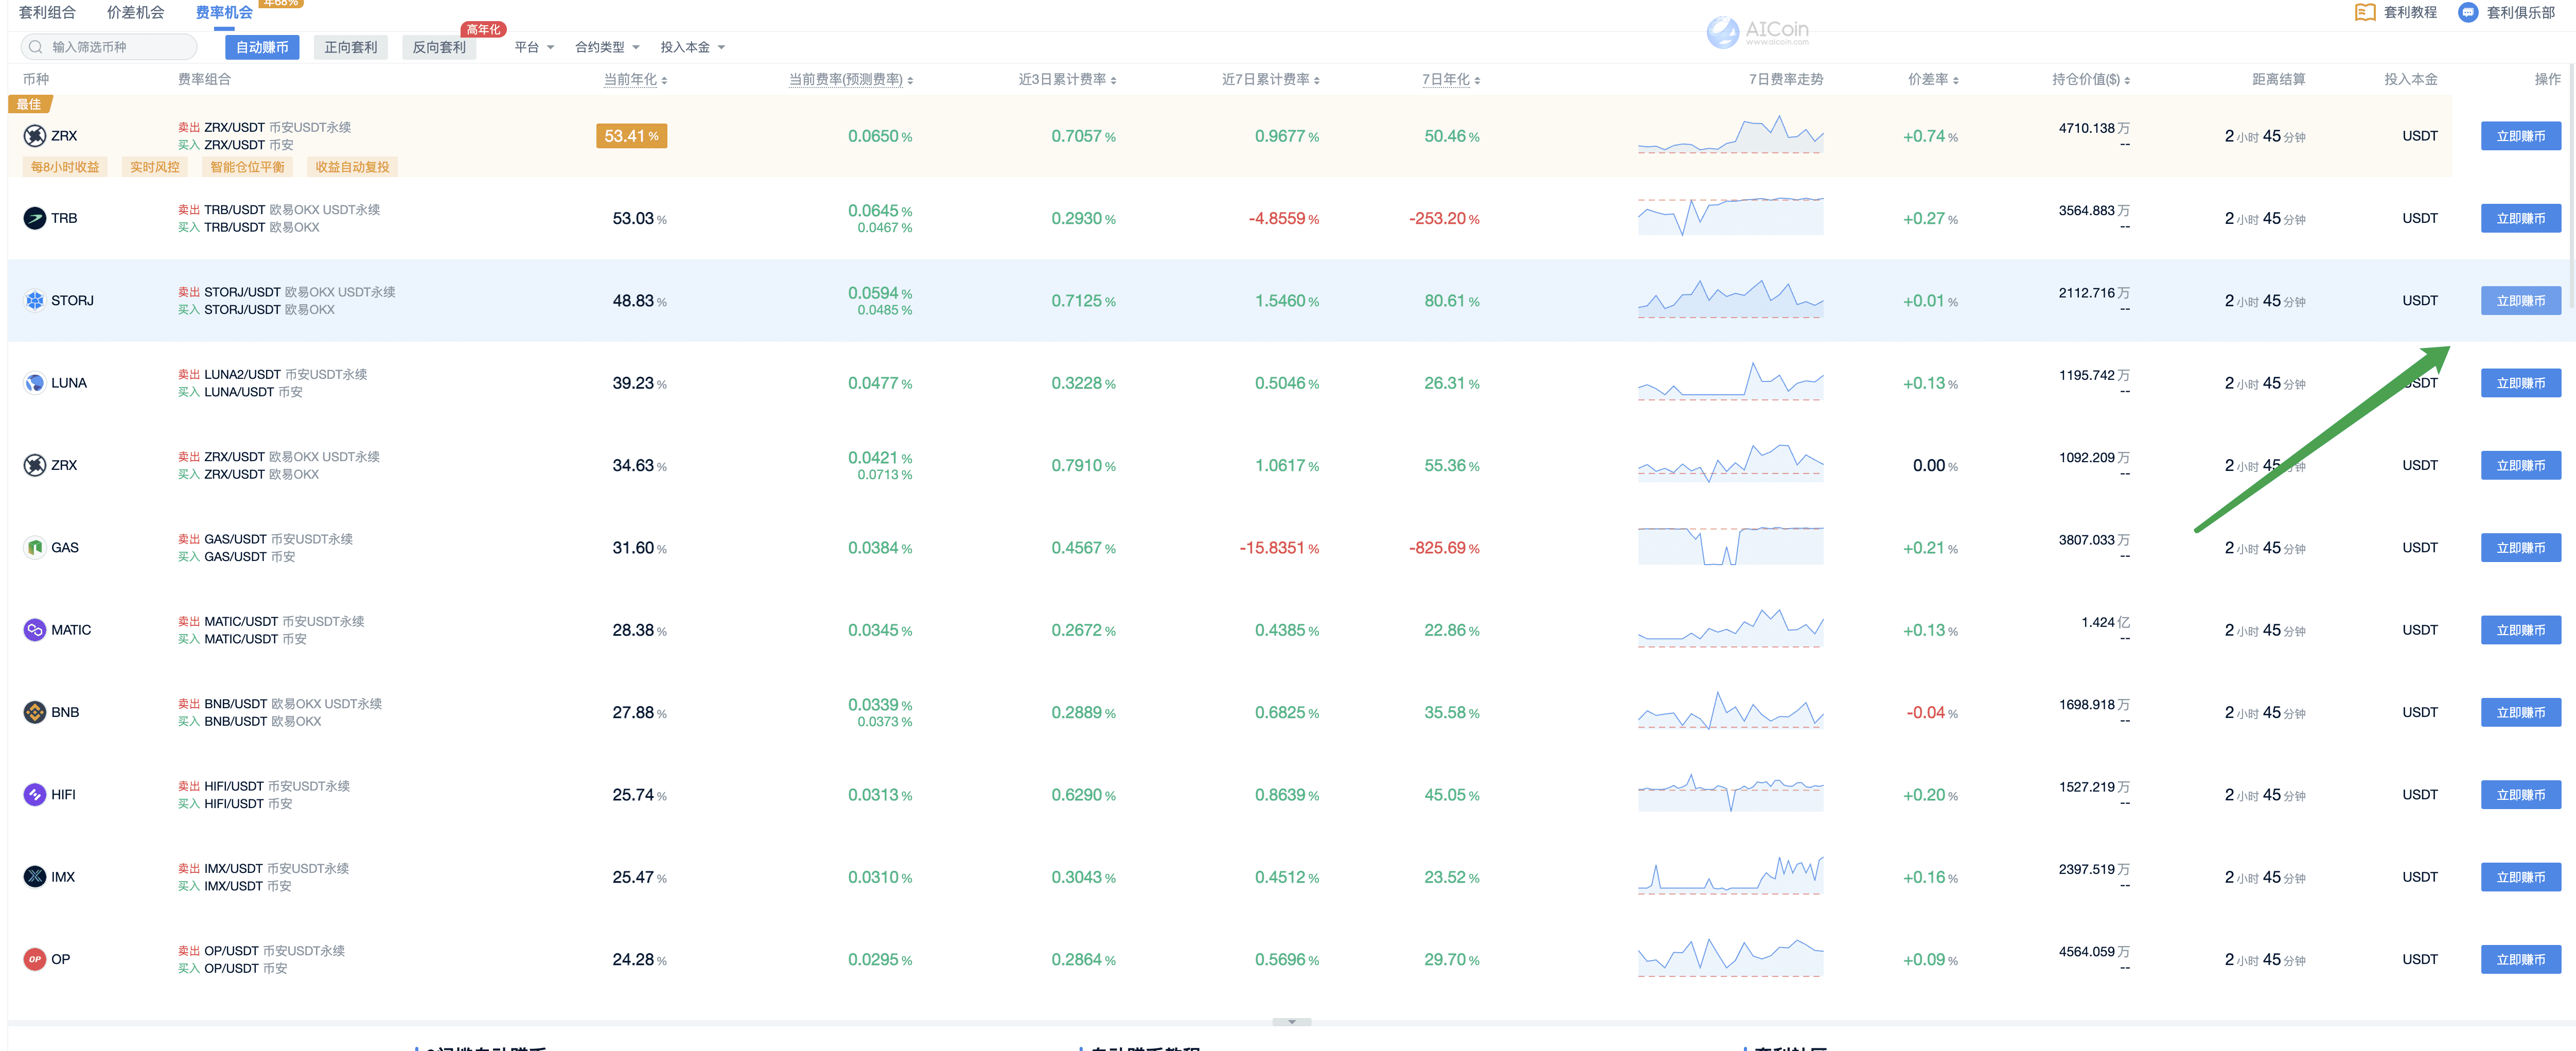The image size is (2576, 1051).
Task: Switch to the 费率机会 tab
Action: (x=224, y=12)
